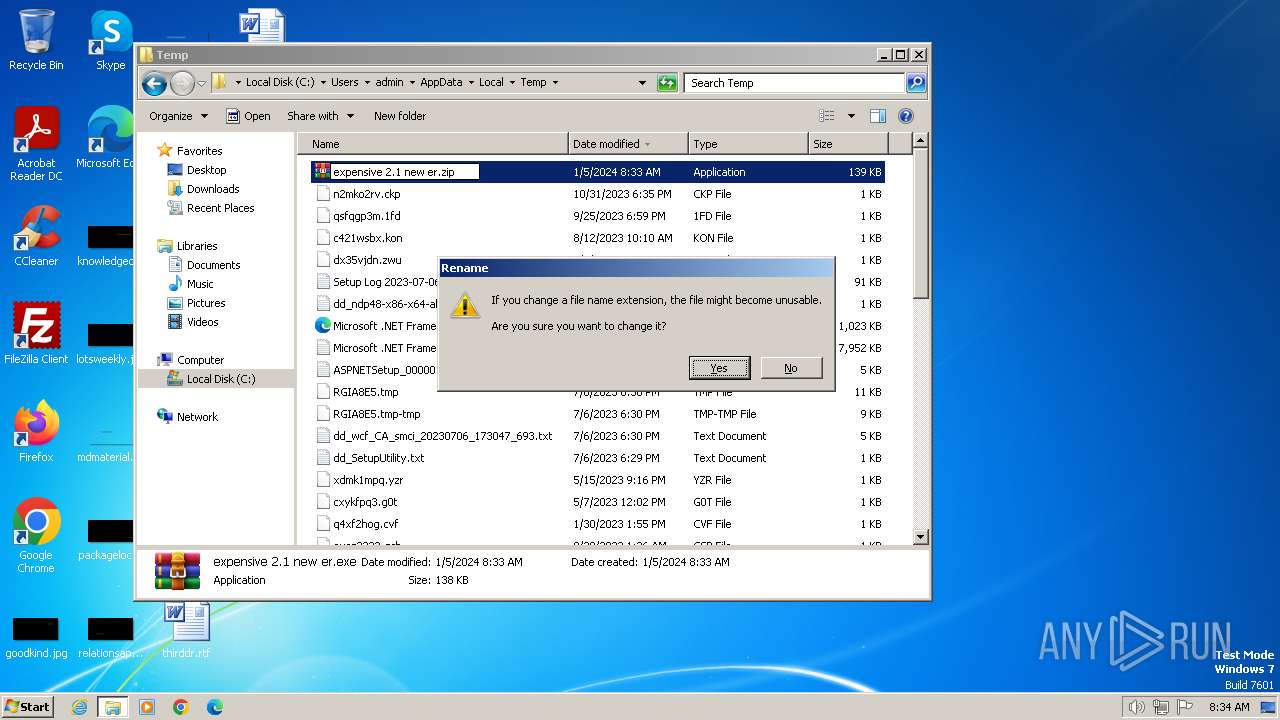The width and height of the screenshot is (1280, 720).
Task: Open Videos library
Action: [202, 322]
